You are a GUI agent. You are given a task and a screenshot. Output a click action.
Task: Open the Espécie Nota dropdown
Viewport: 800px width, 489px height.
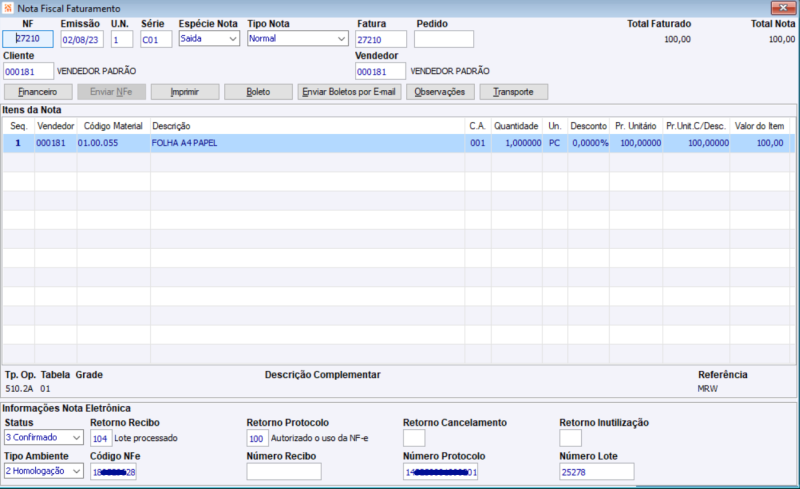(209, 38)
